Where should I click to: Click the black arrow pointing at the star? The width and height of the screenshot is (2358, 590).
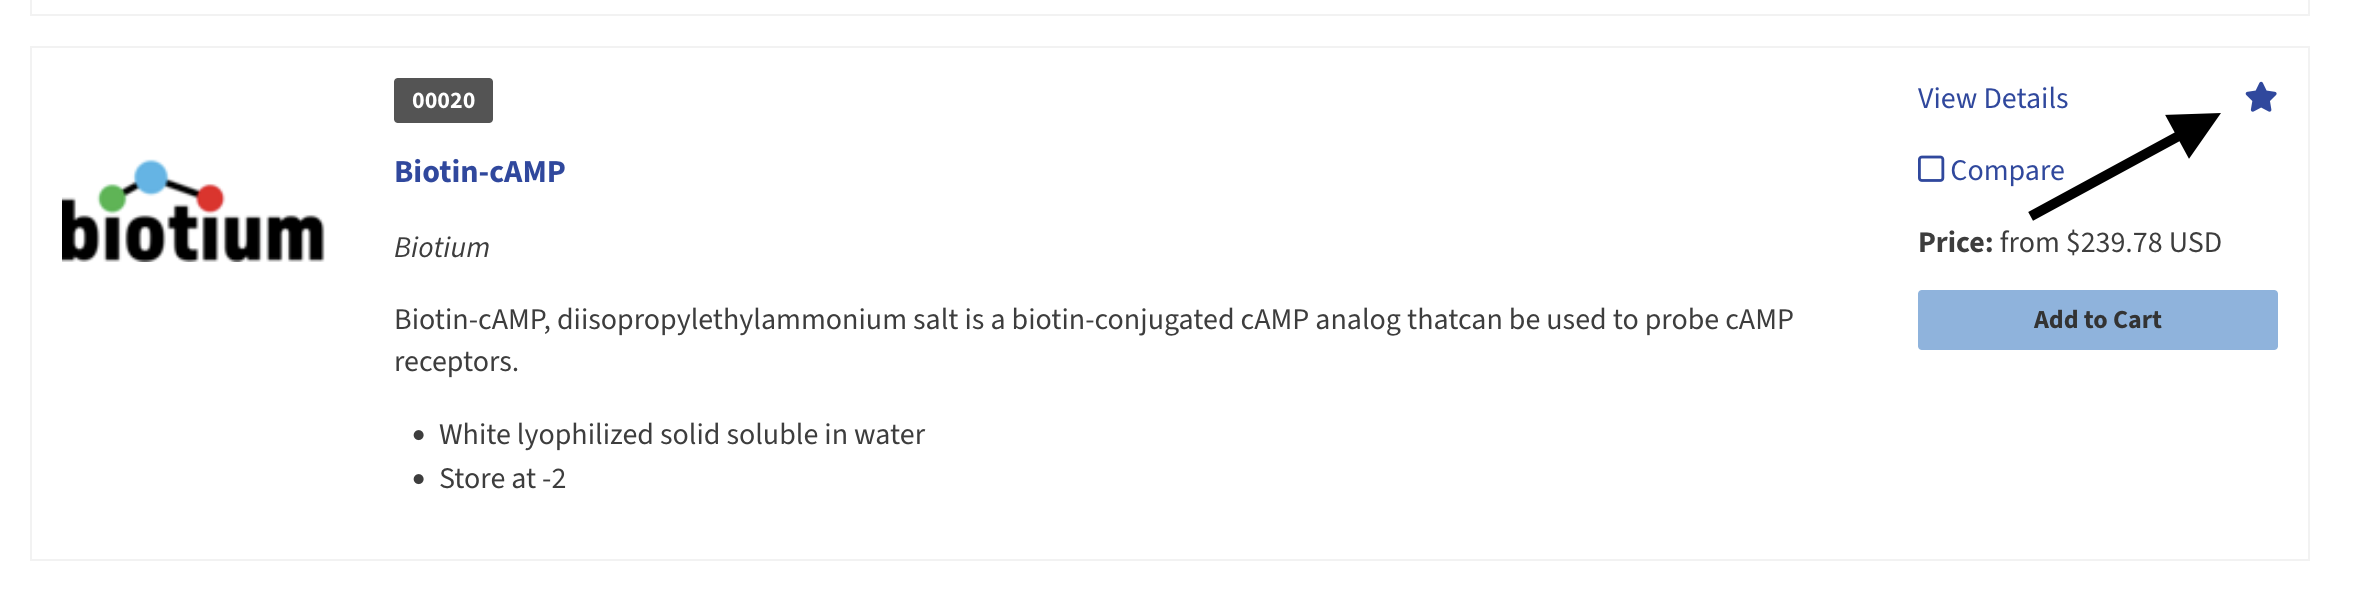pyautogui.click(x=2125, y=164)
